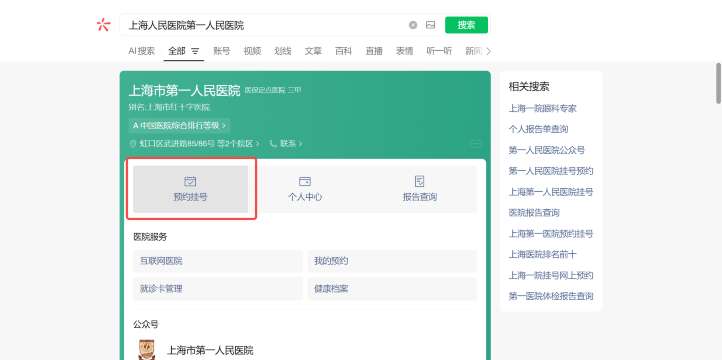Viewport: 722px width, 360px height.
Task: Switch to the 账号 tab
Action: tap(221, 51)
